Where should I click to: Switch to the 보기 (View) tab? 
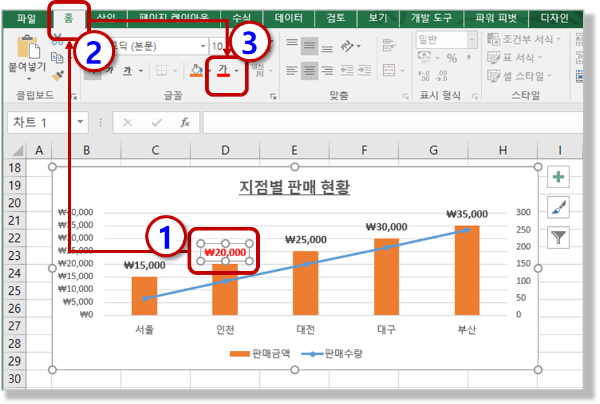378,18
